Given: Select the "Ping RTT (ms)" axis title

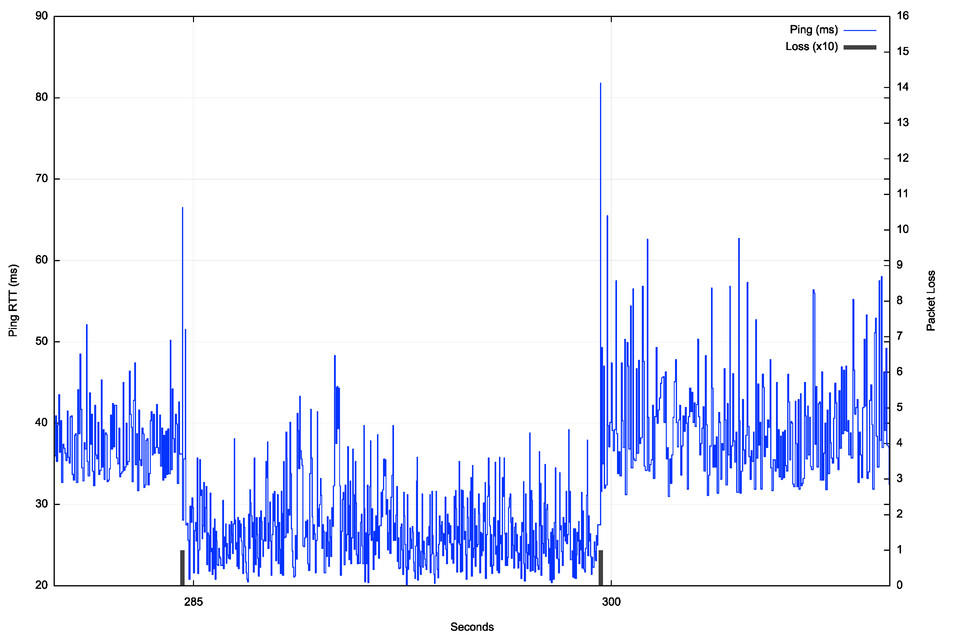Looking at the screenshot, I should [x=14, y=300].
